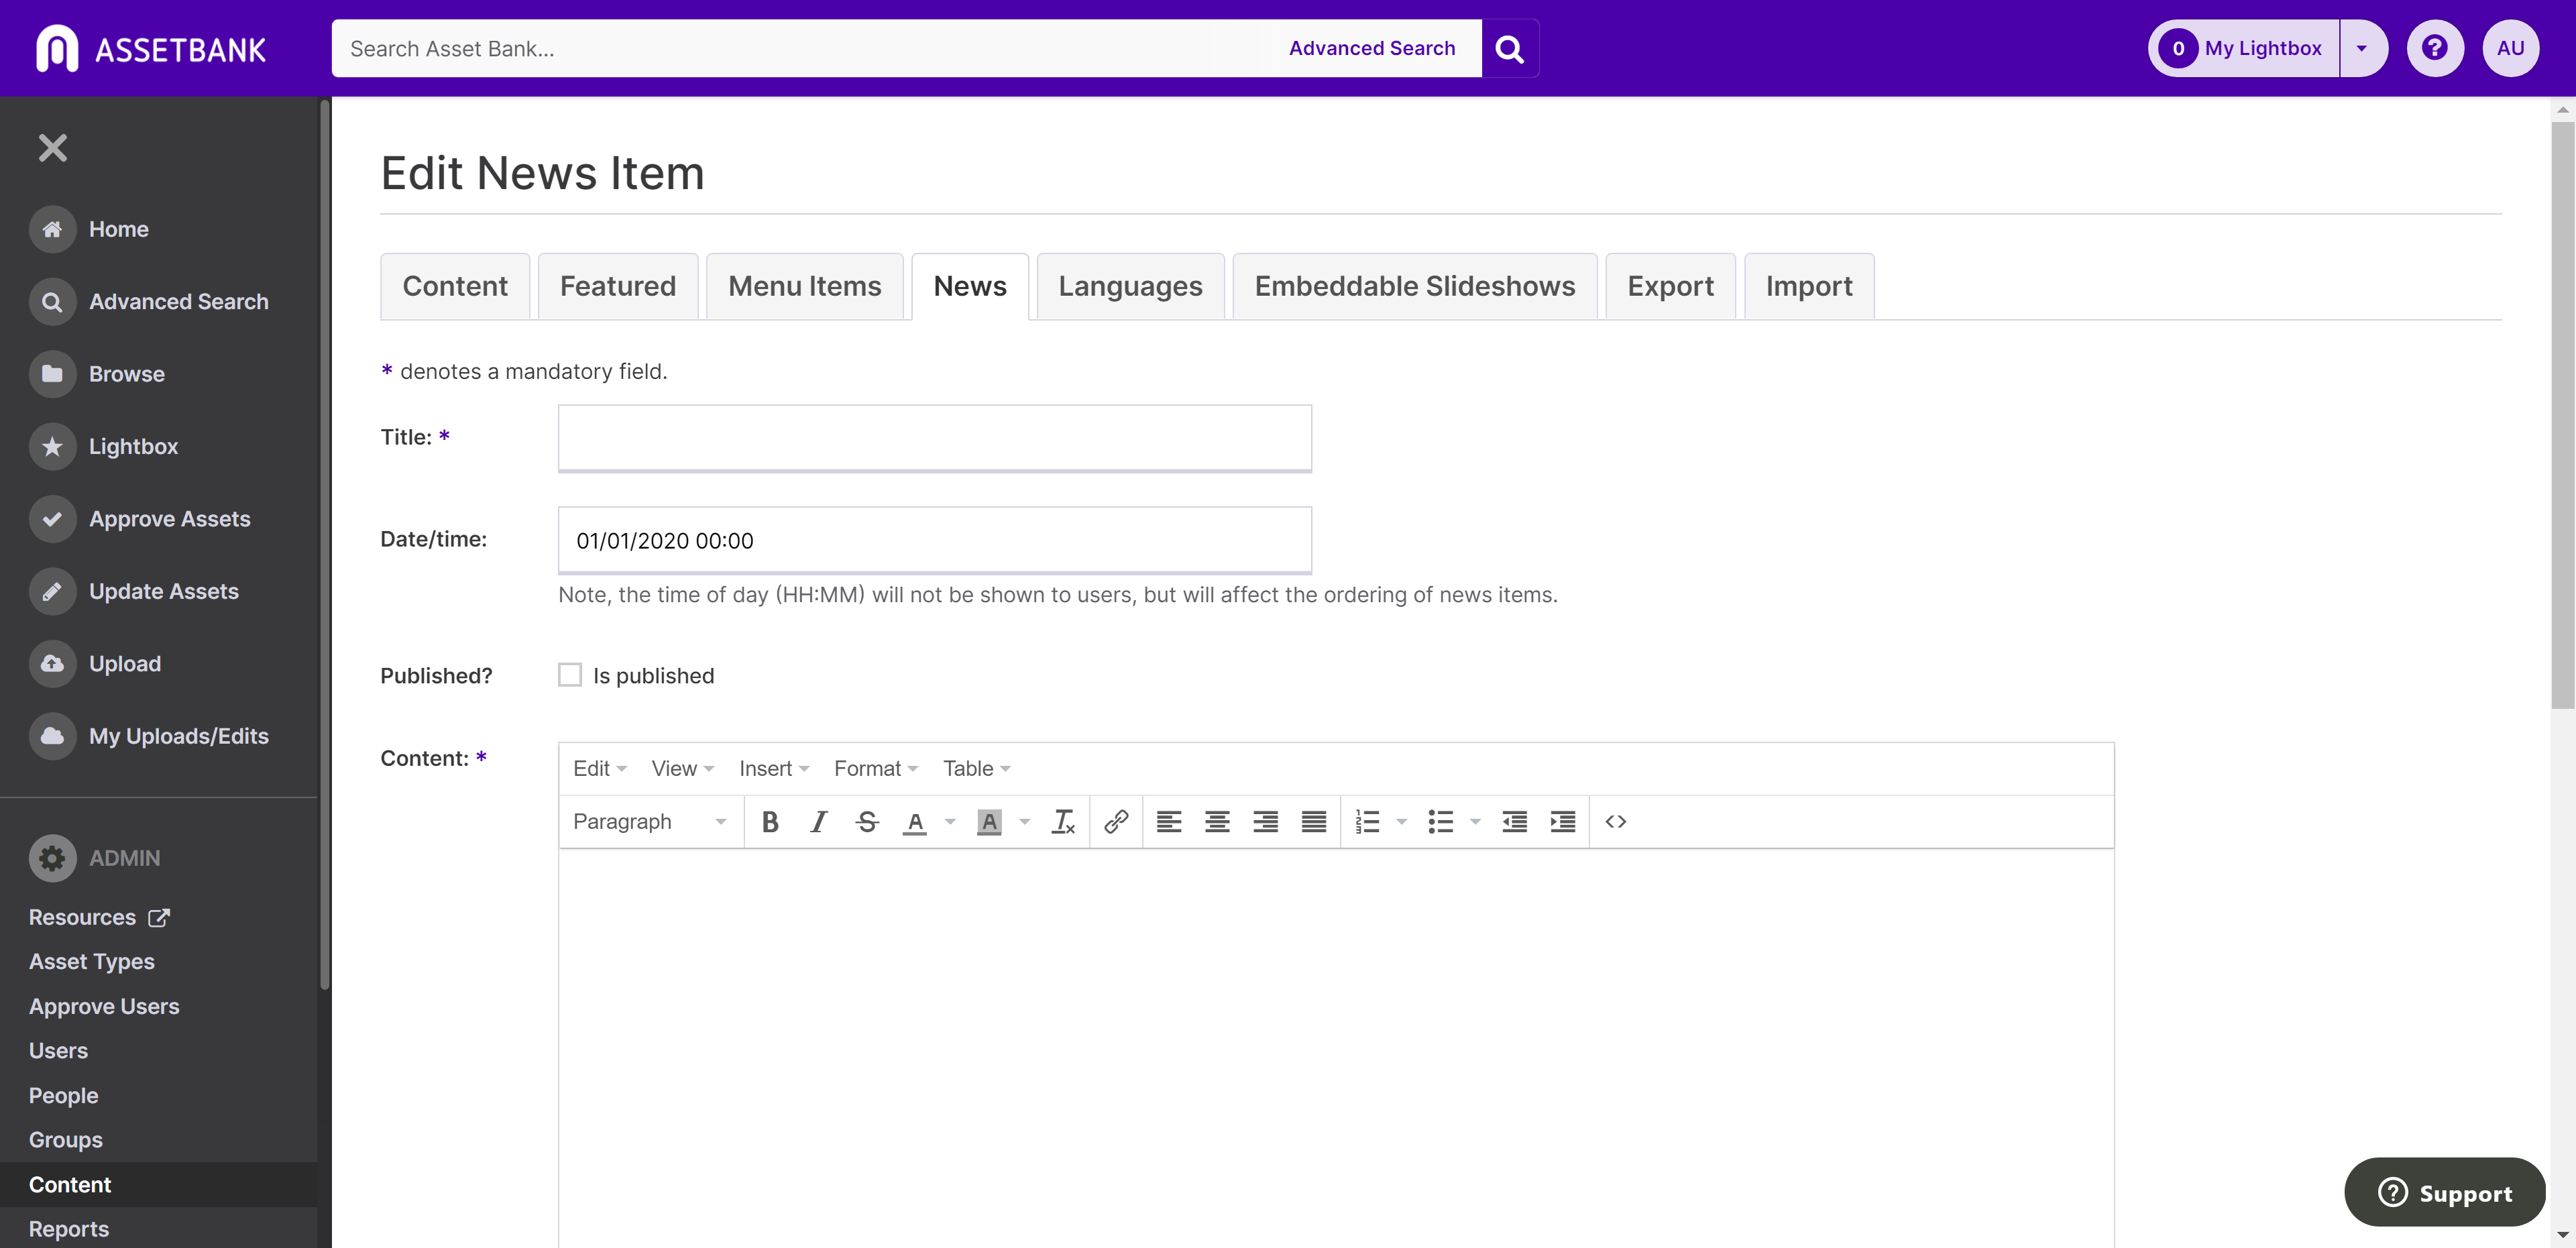The image size is (2576, 1248).
Task: Open the editor Table menu
Action: (x=977, y=768)
